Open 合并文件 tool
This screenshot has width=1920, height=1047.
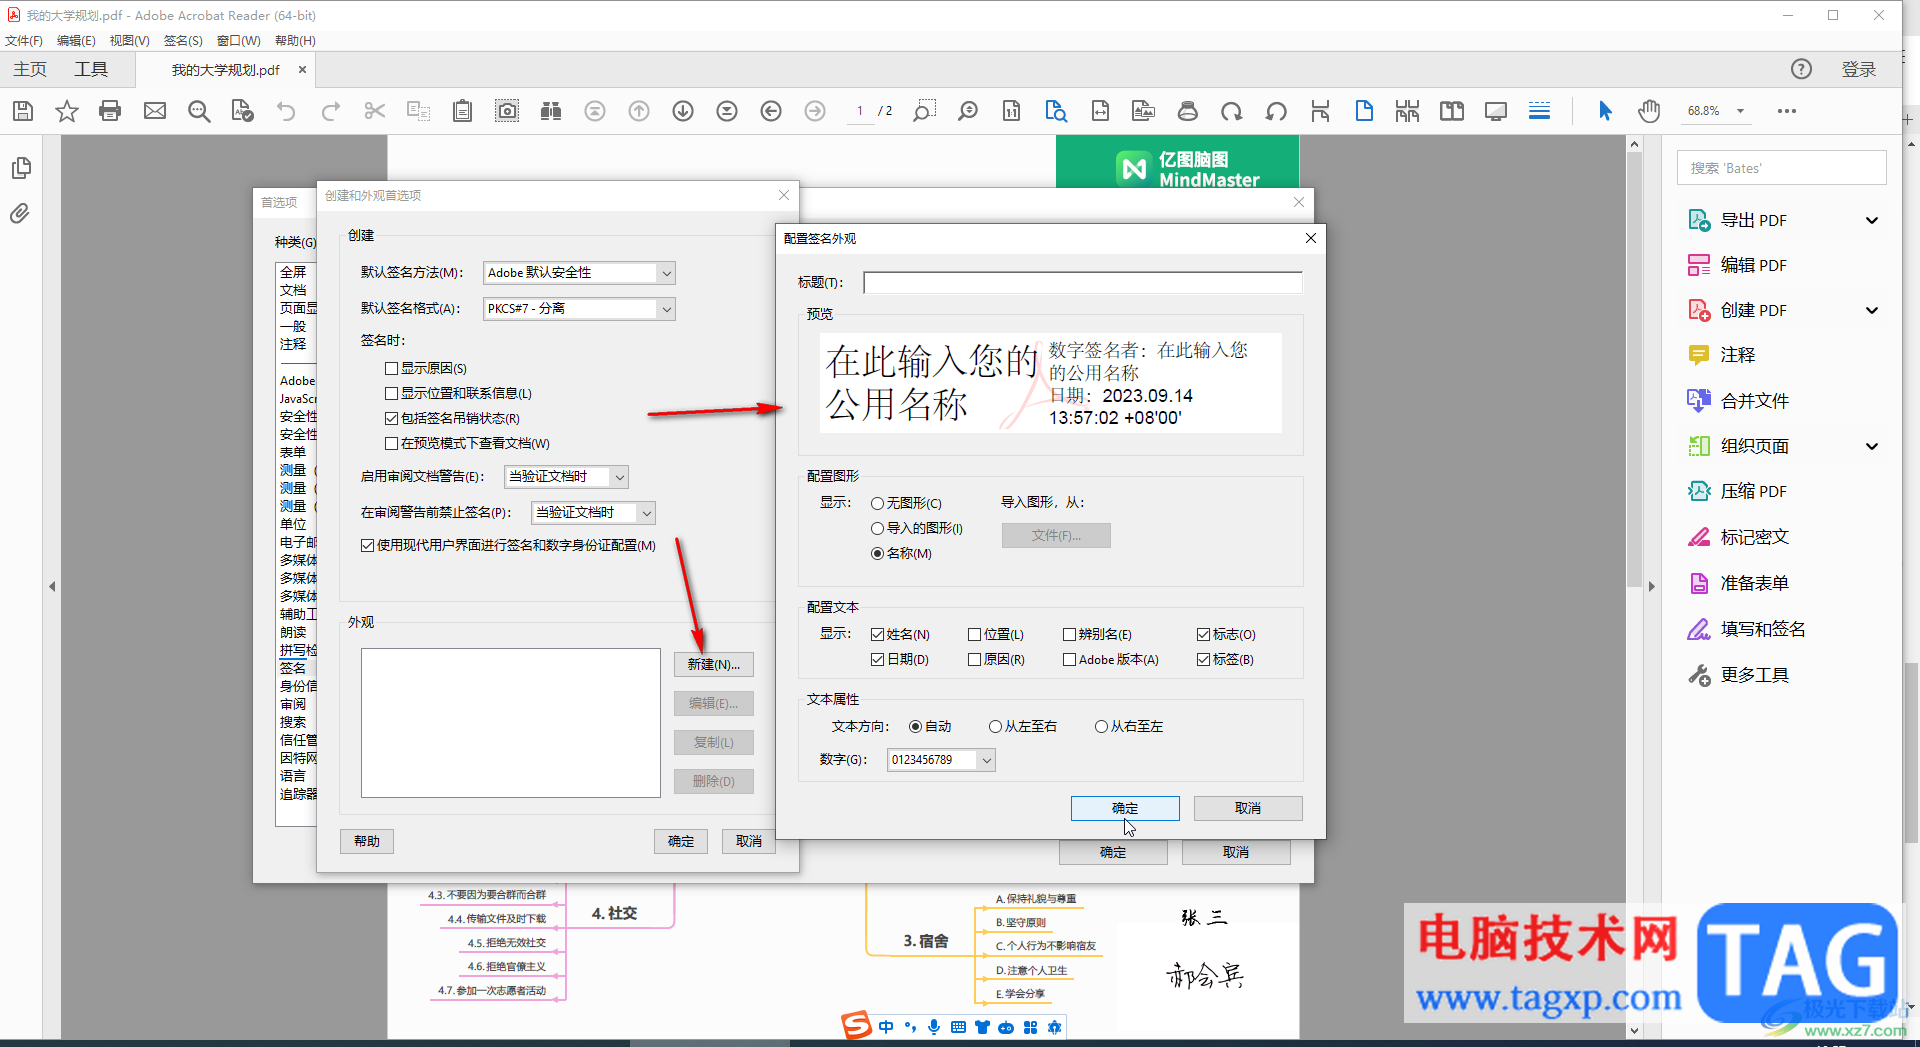1752,401
